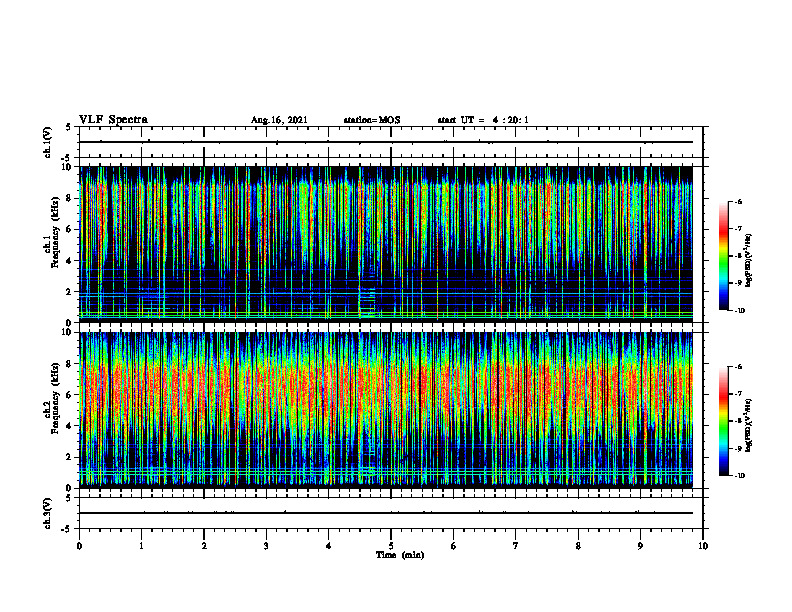Click the "ch.3(V)" waveform axis label
This screenshot has width=792, height=612.
pos(48,513)
